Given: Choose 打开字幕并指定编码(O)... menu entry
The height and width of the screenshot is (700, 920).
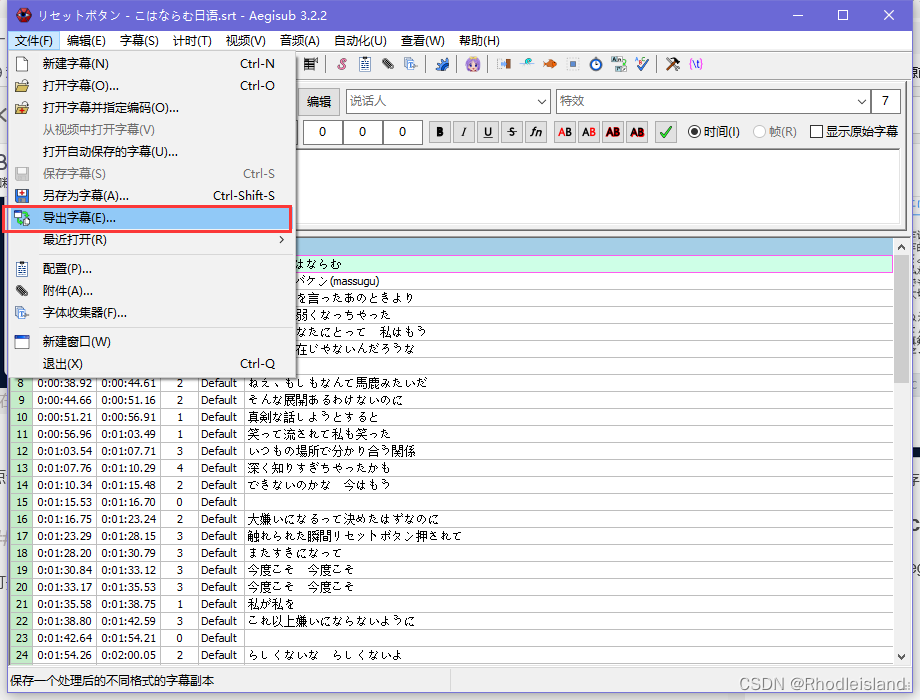Looking at the screenshot, I should (x=150, y=108).
